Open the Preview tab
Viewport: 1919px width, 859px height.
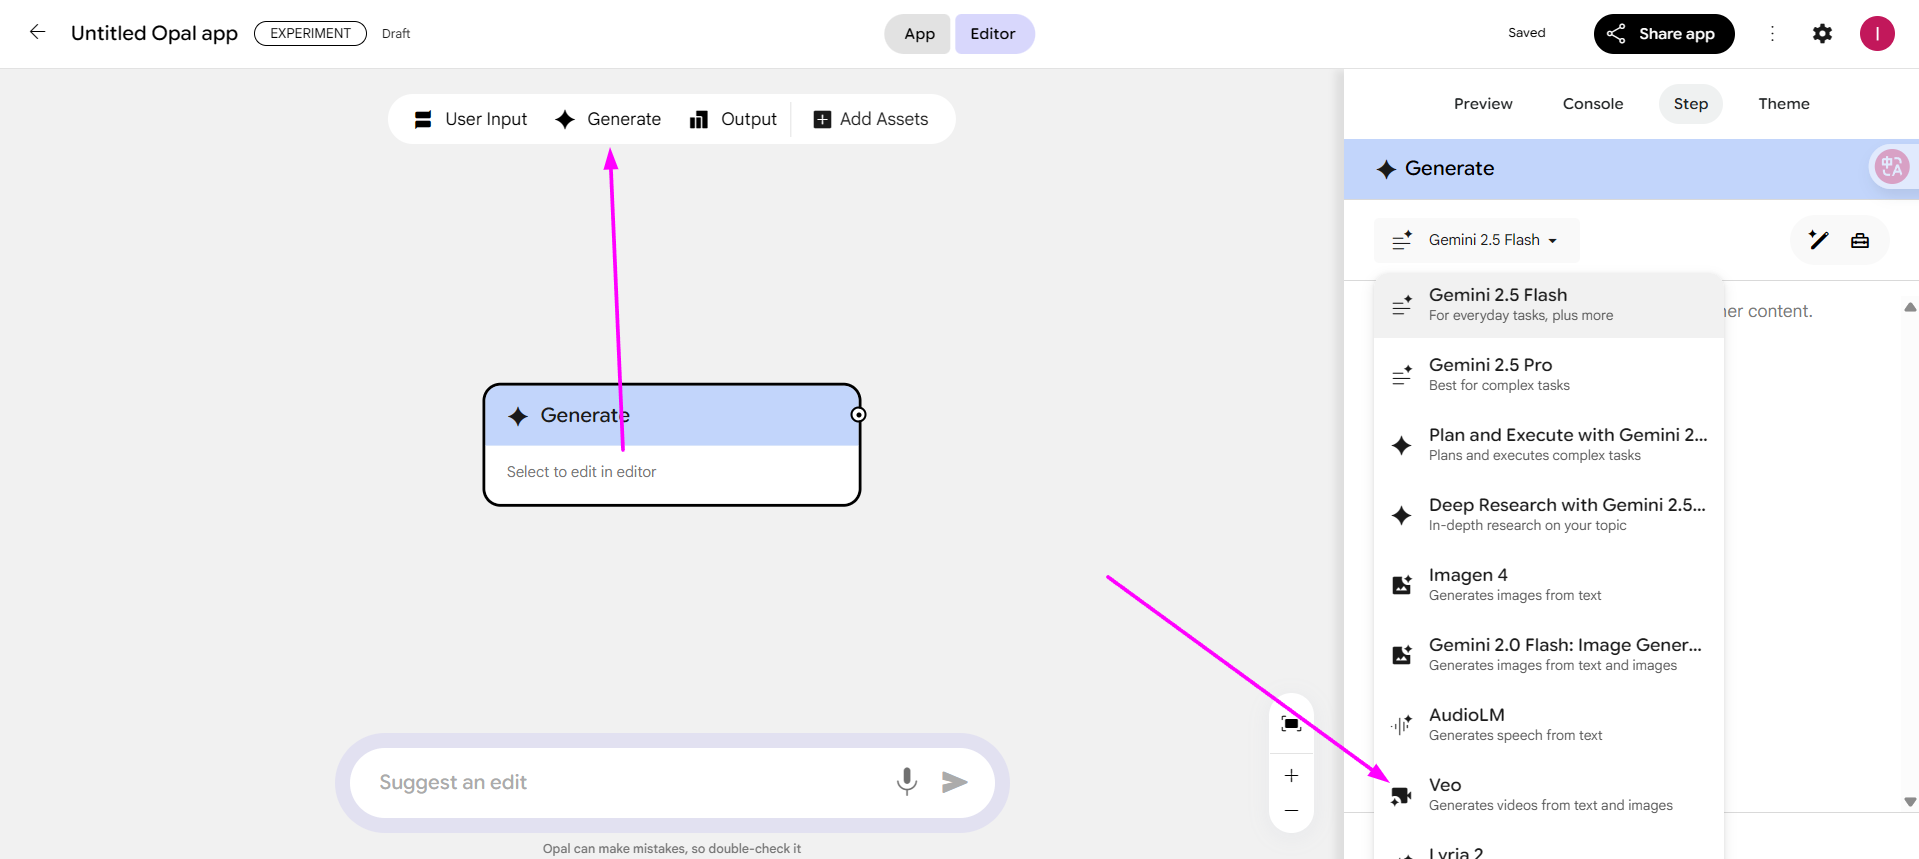1483,104
